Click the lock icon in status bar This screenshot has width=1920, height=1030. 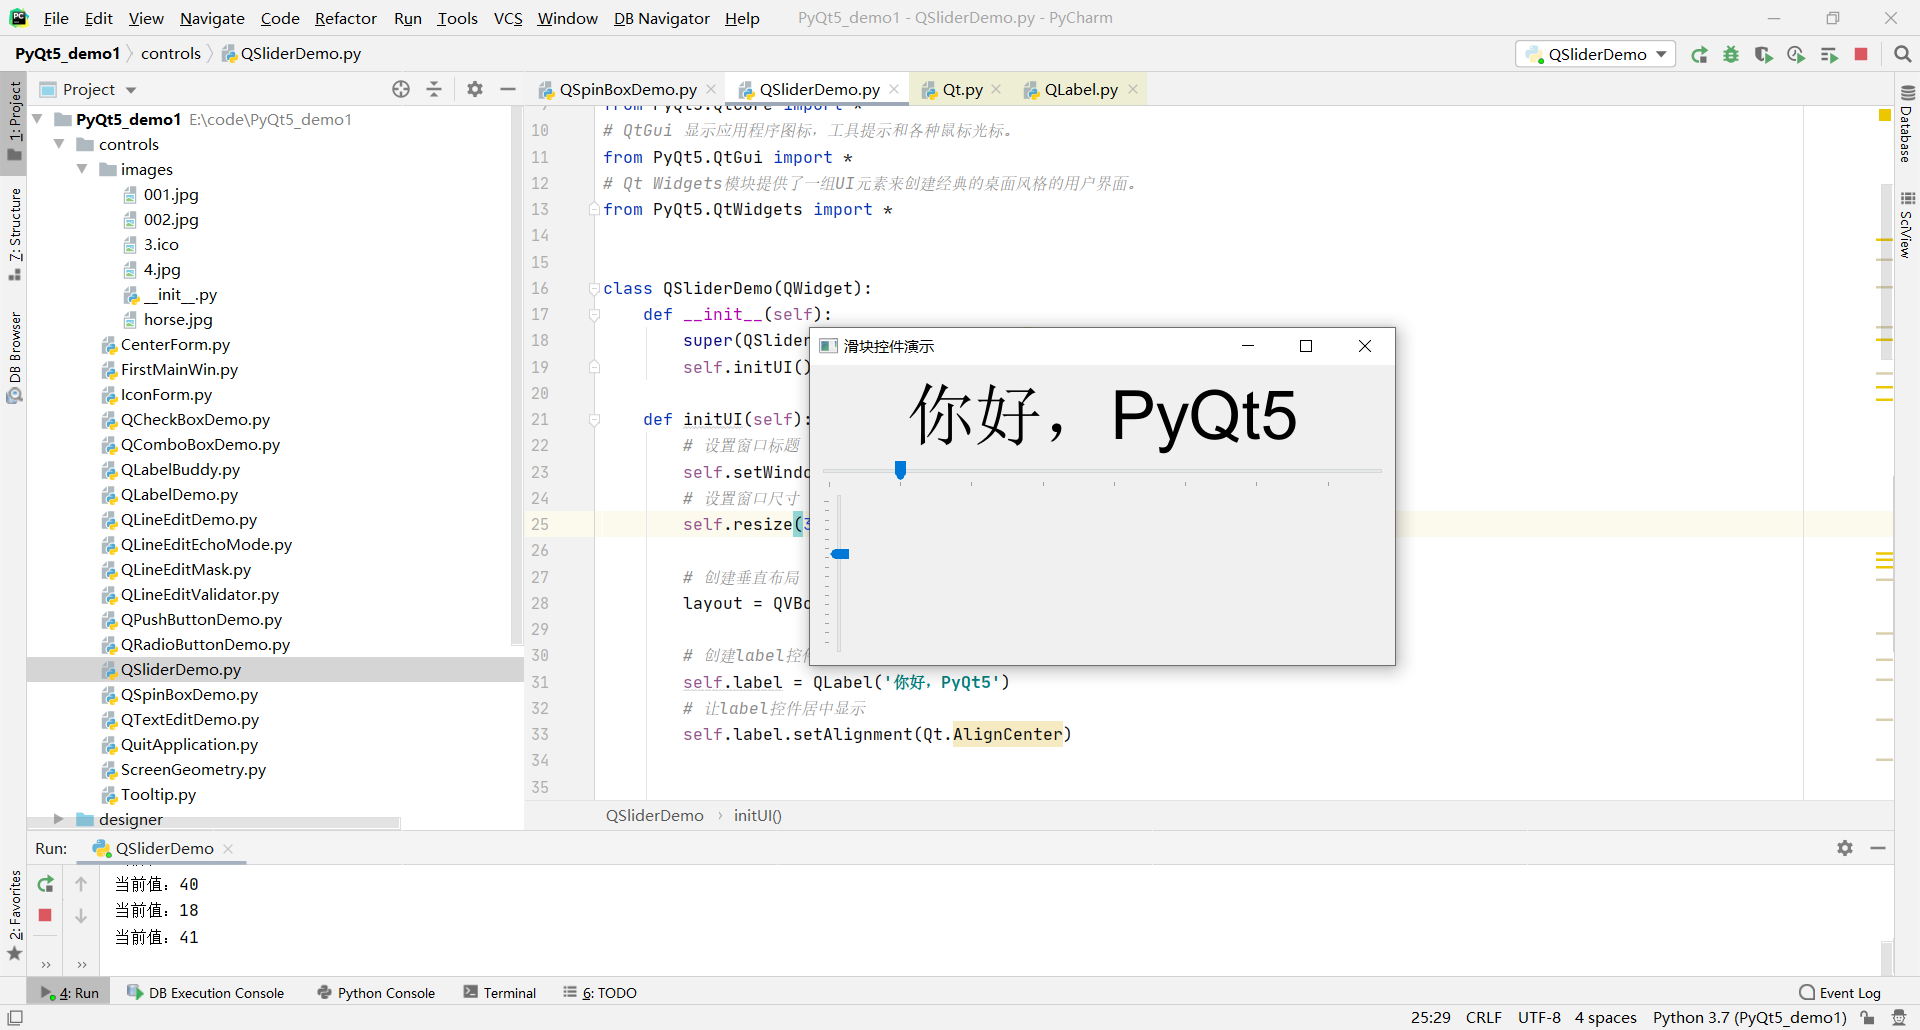1867,1018
